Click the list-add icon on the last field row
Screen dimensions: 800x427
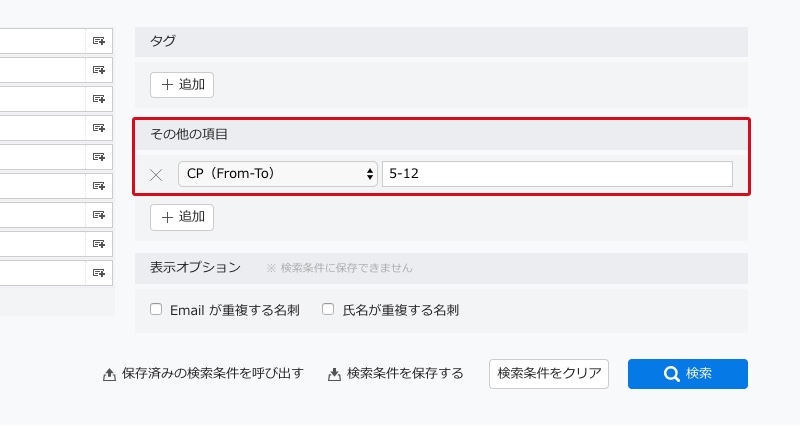(x=99, y=273)
